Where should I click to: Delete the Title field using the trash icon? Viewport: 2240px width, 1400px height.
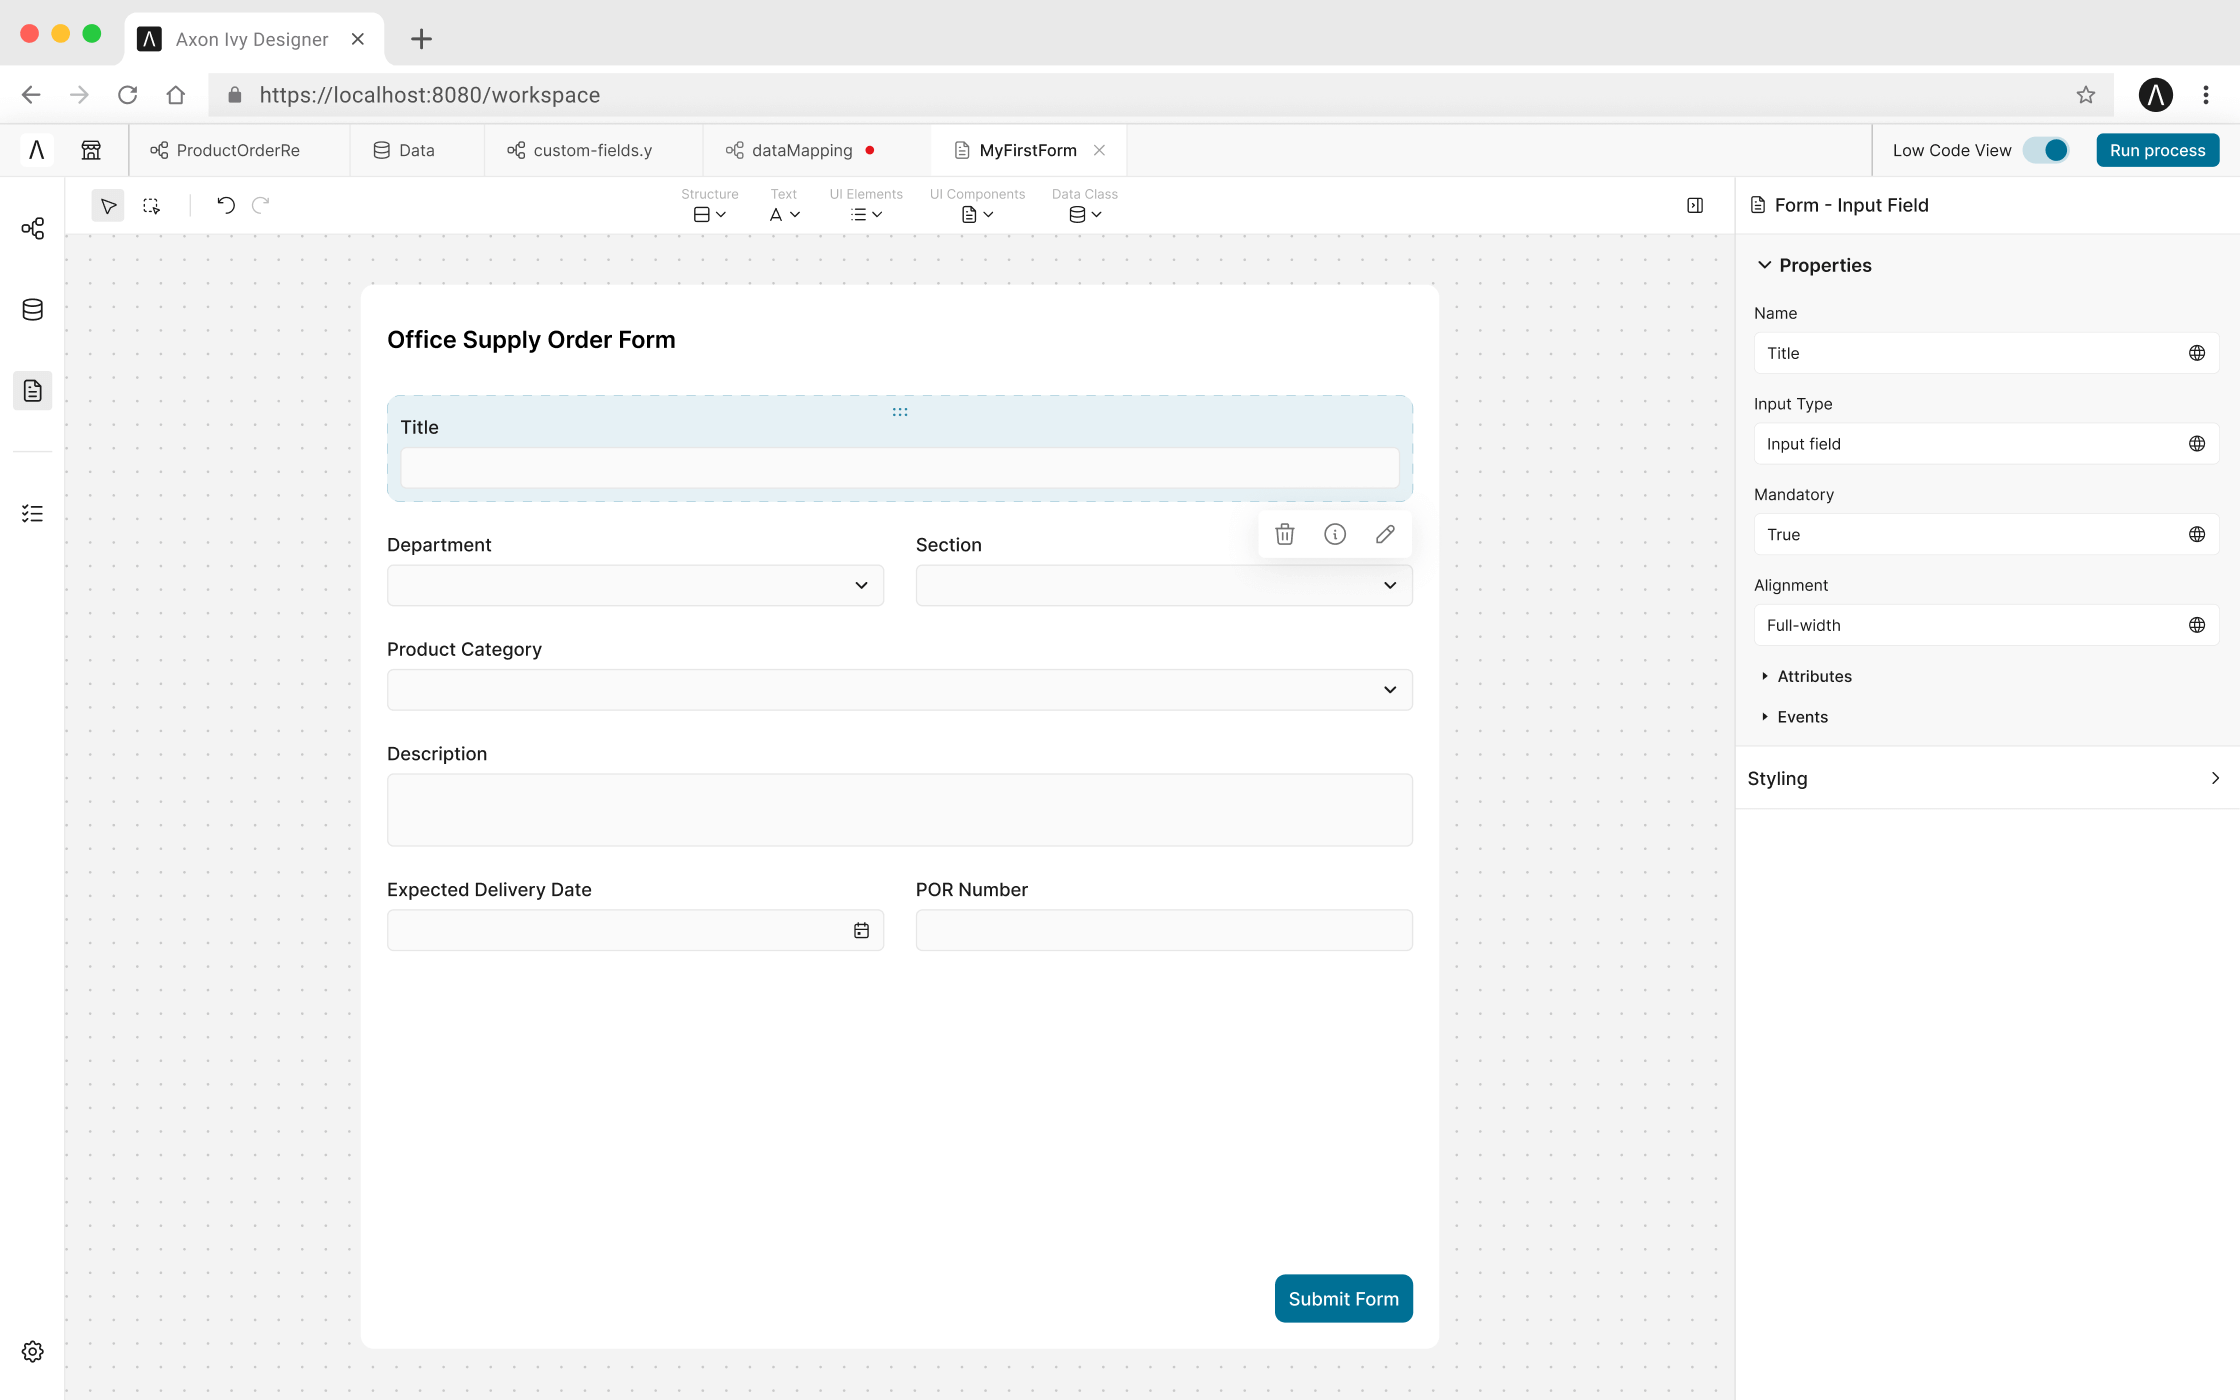pos(1285,534)
